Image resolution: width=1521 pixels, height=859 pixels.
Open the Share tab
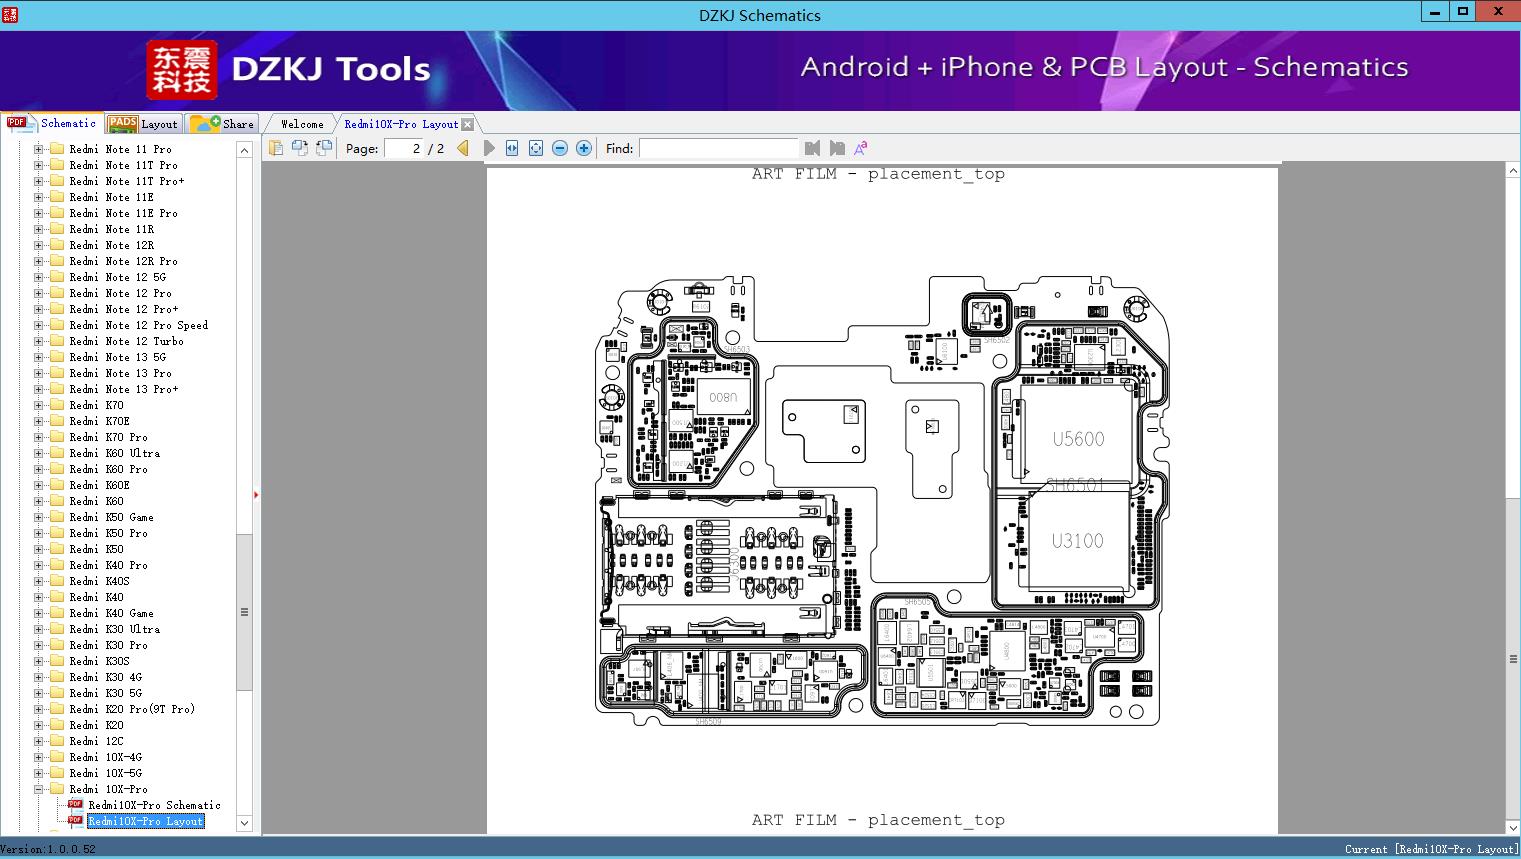pos(223,124)
